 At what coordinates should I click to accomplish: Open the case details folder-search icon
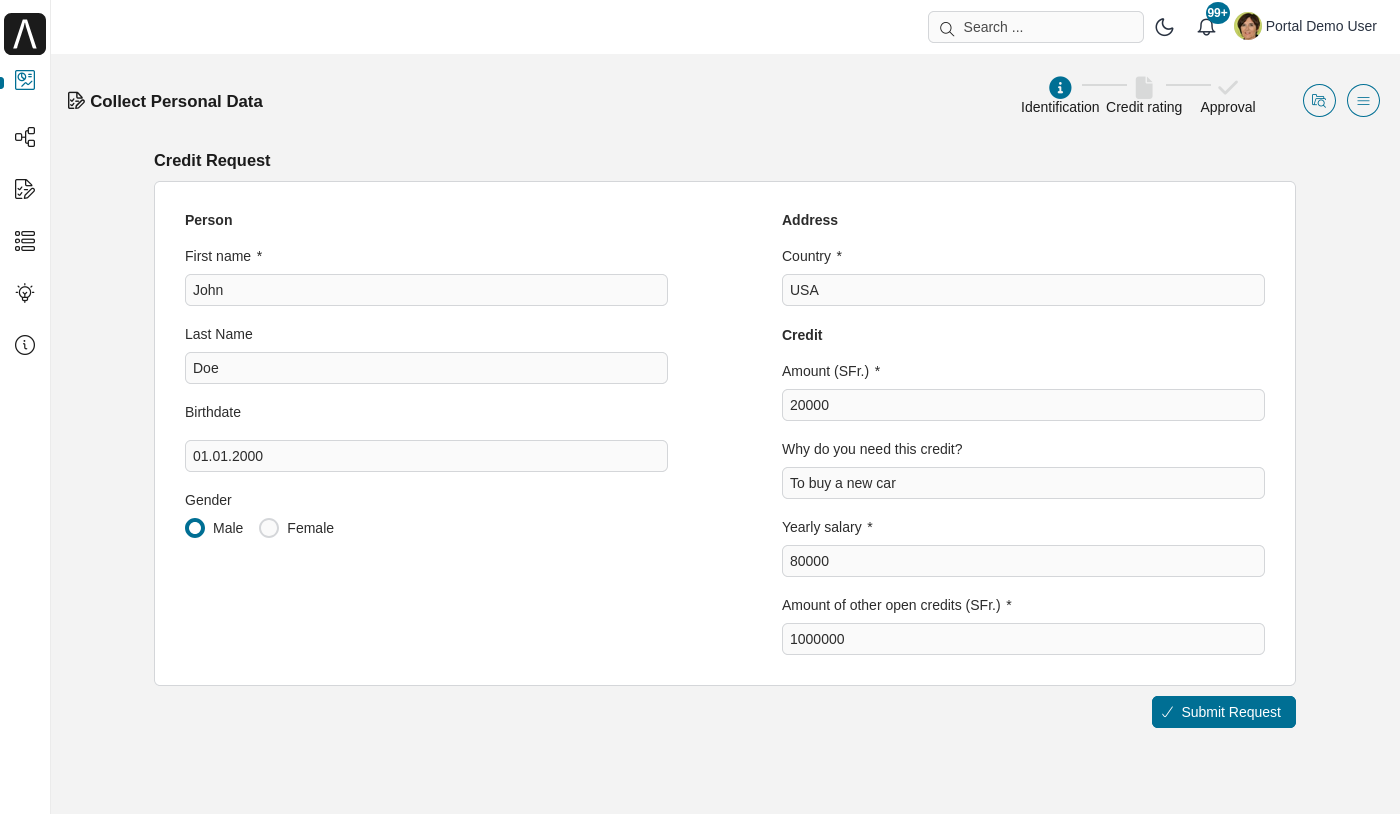1319,100
